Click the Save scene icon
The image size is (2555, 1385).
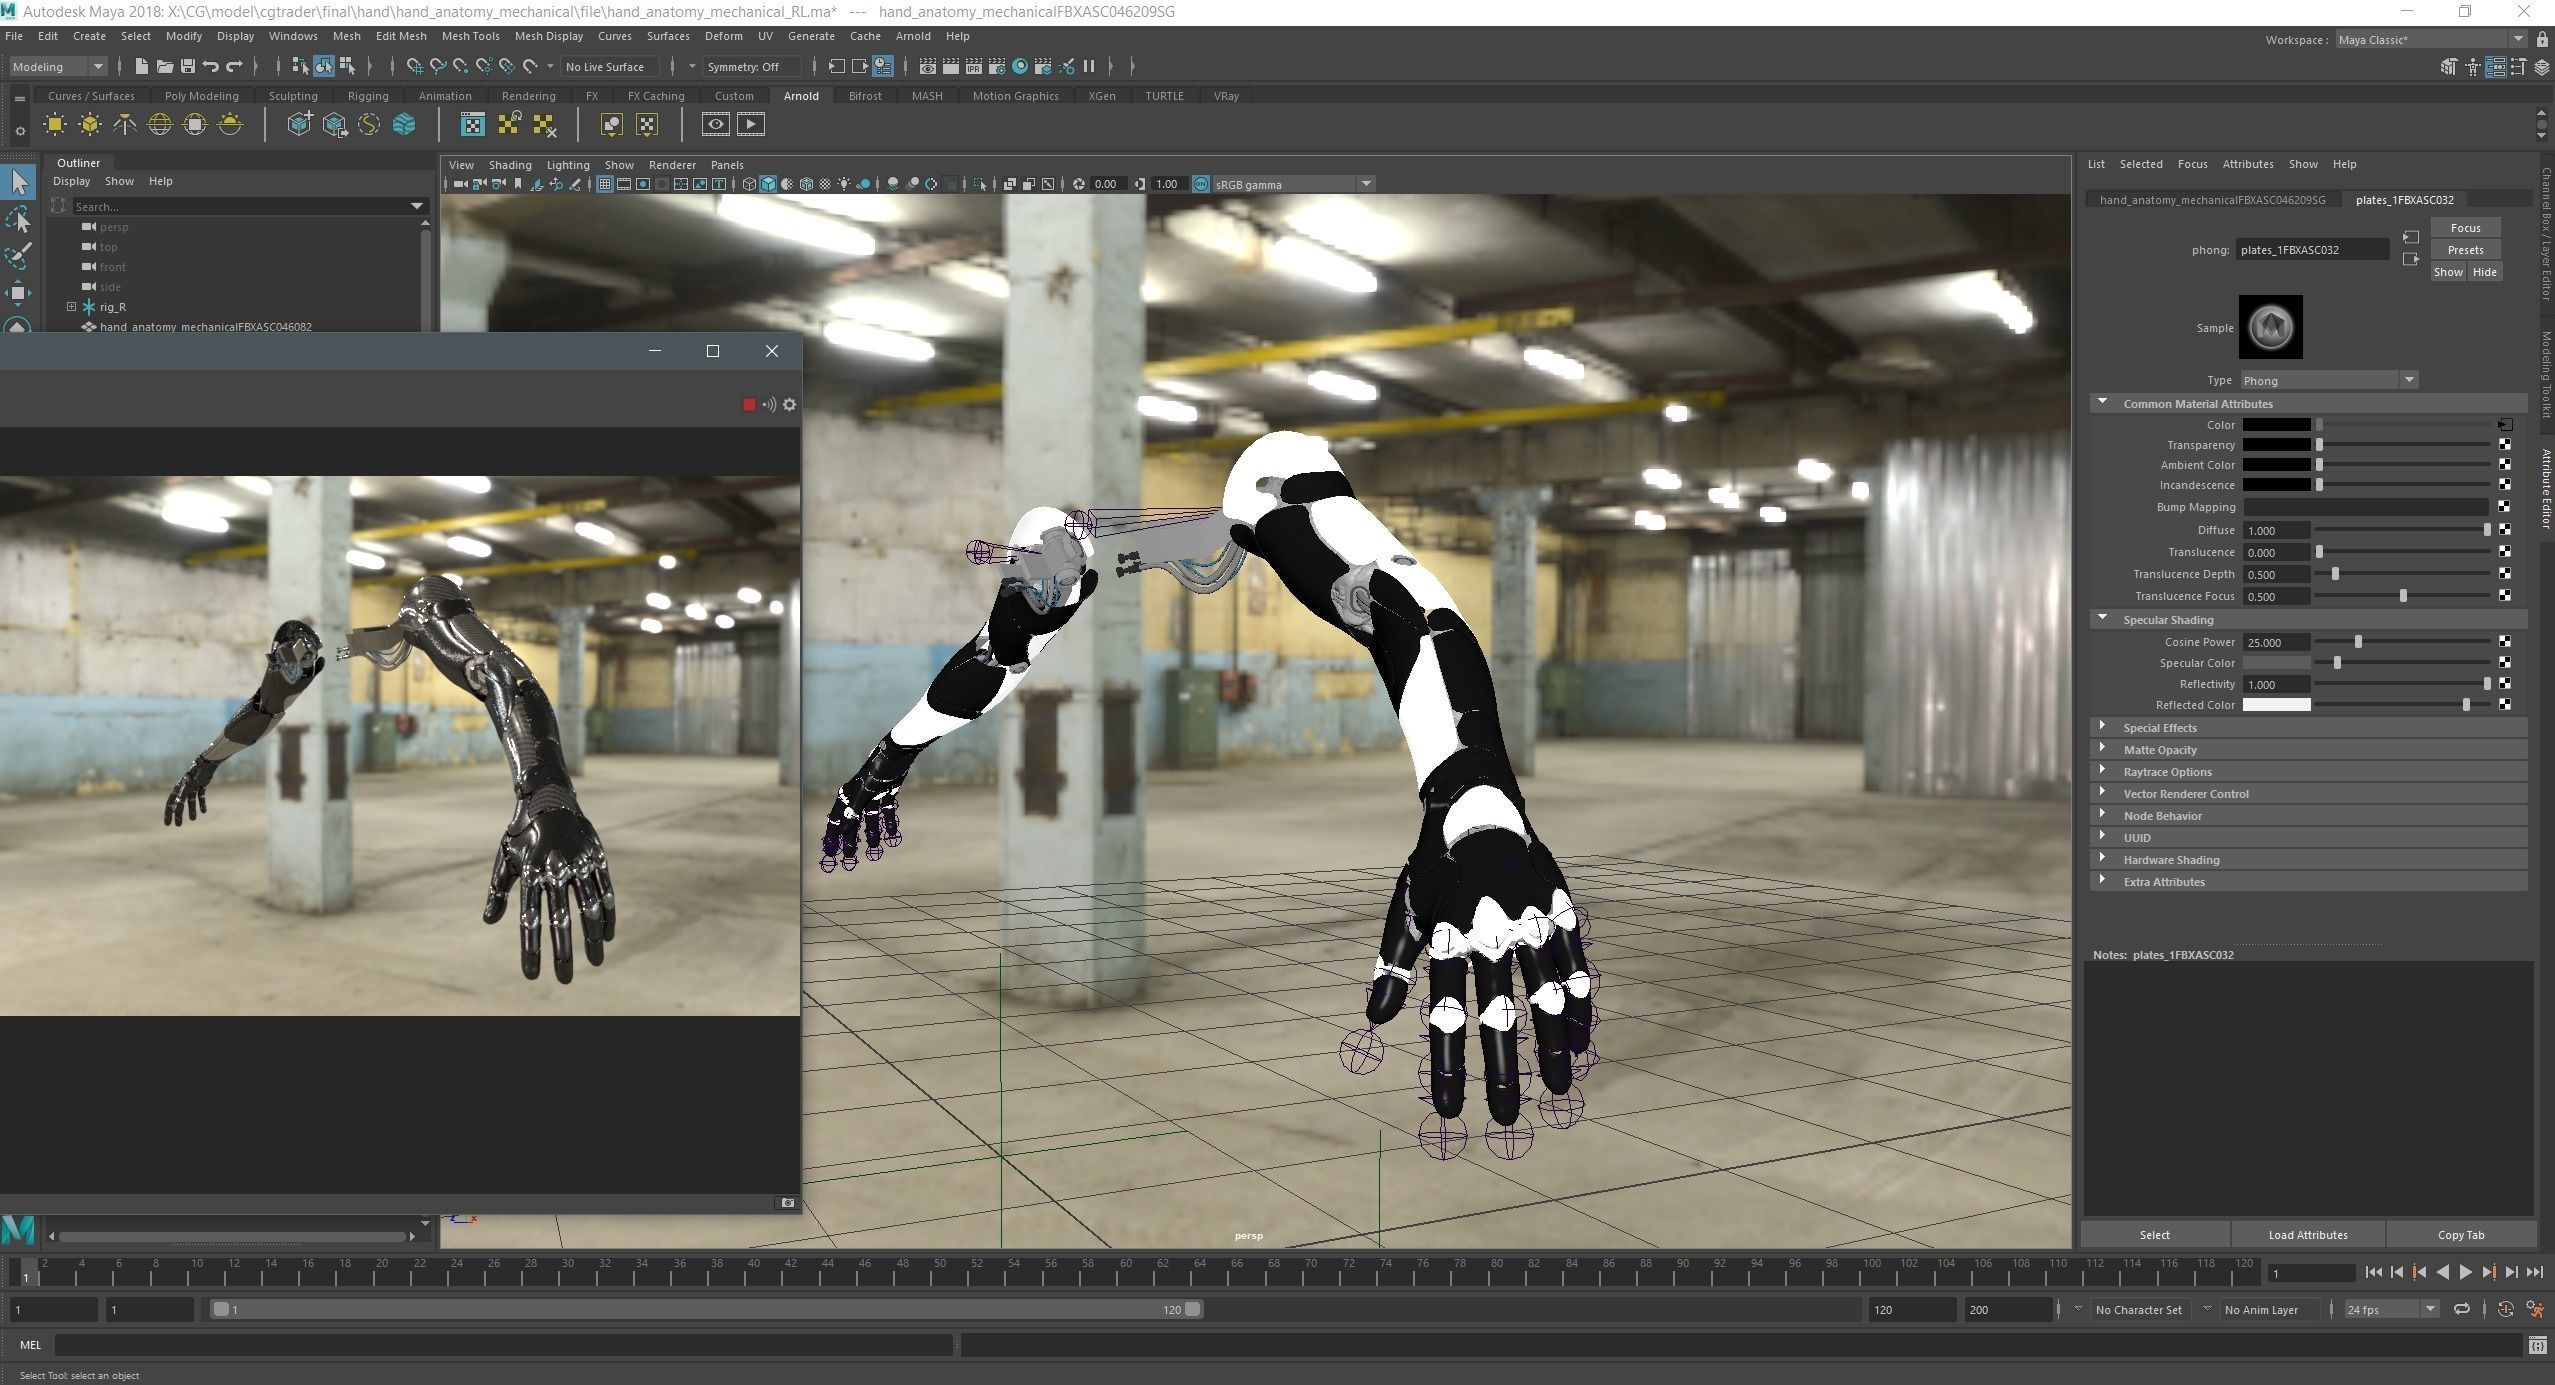click(187, 66)
